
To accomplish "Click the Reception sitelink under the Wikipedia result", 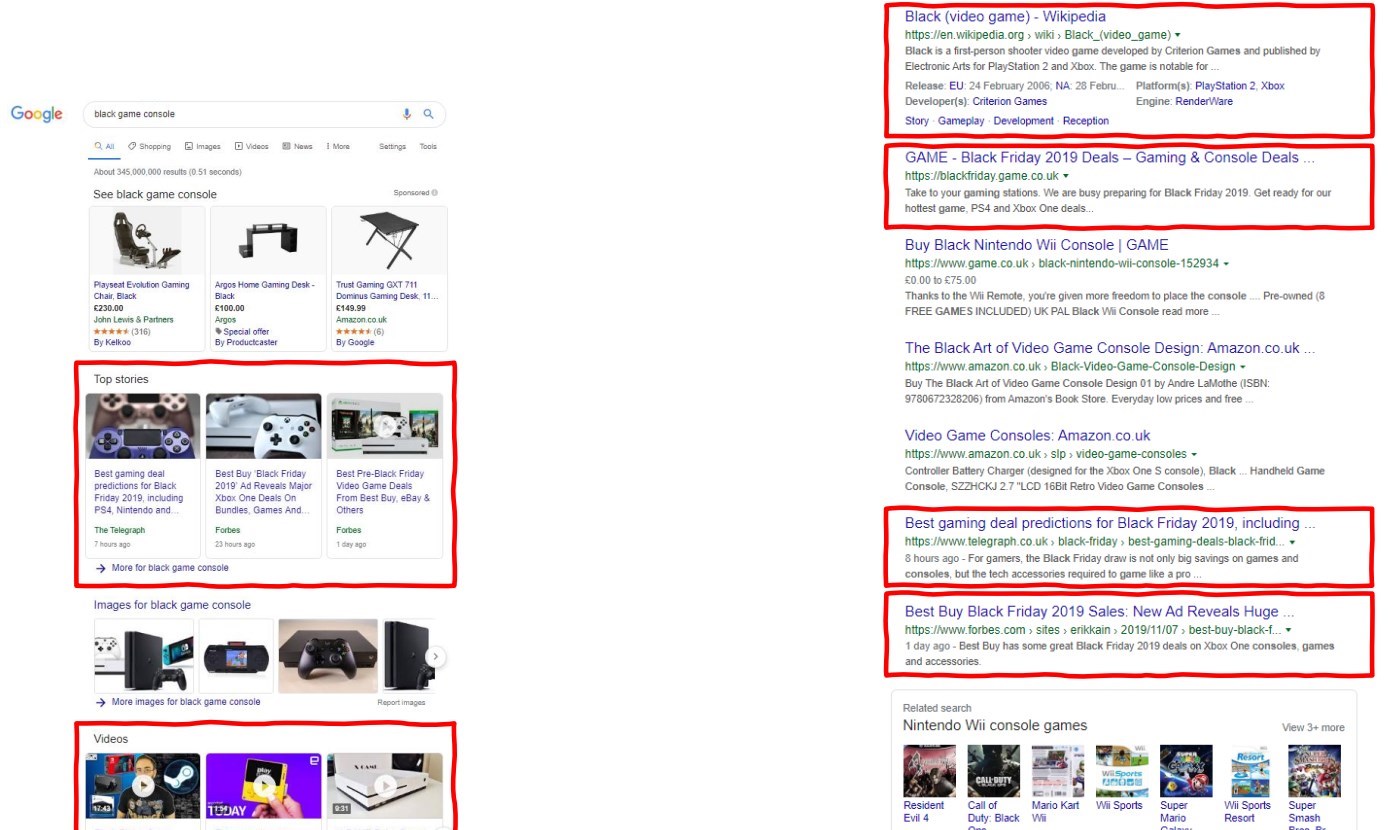I will coord(1086,121).
